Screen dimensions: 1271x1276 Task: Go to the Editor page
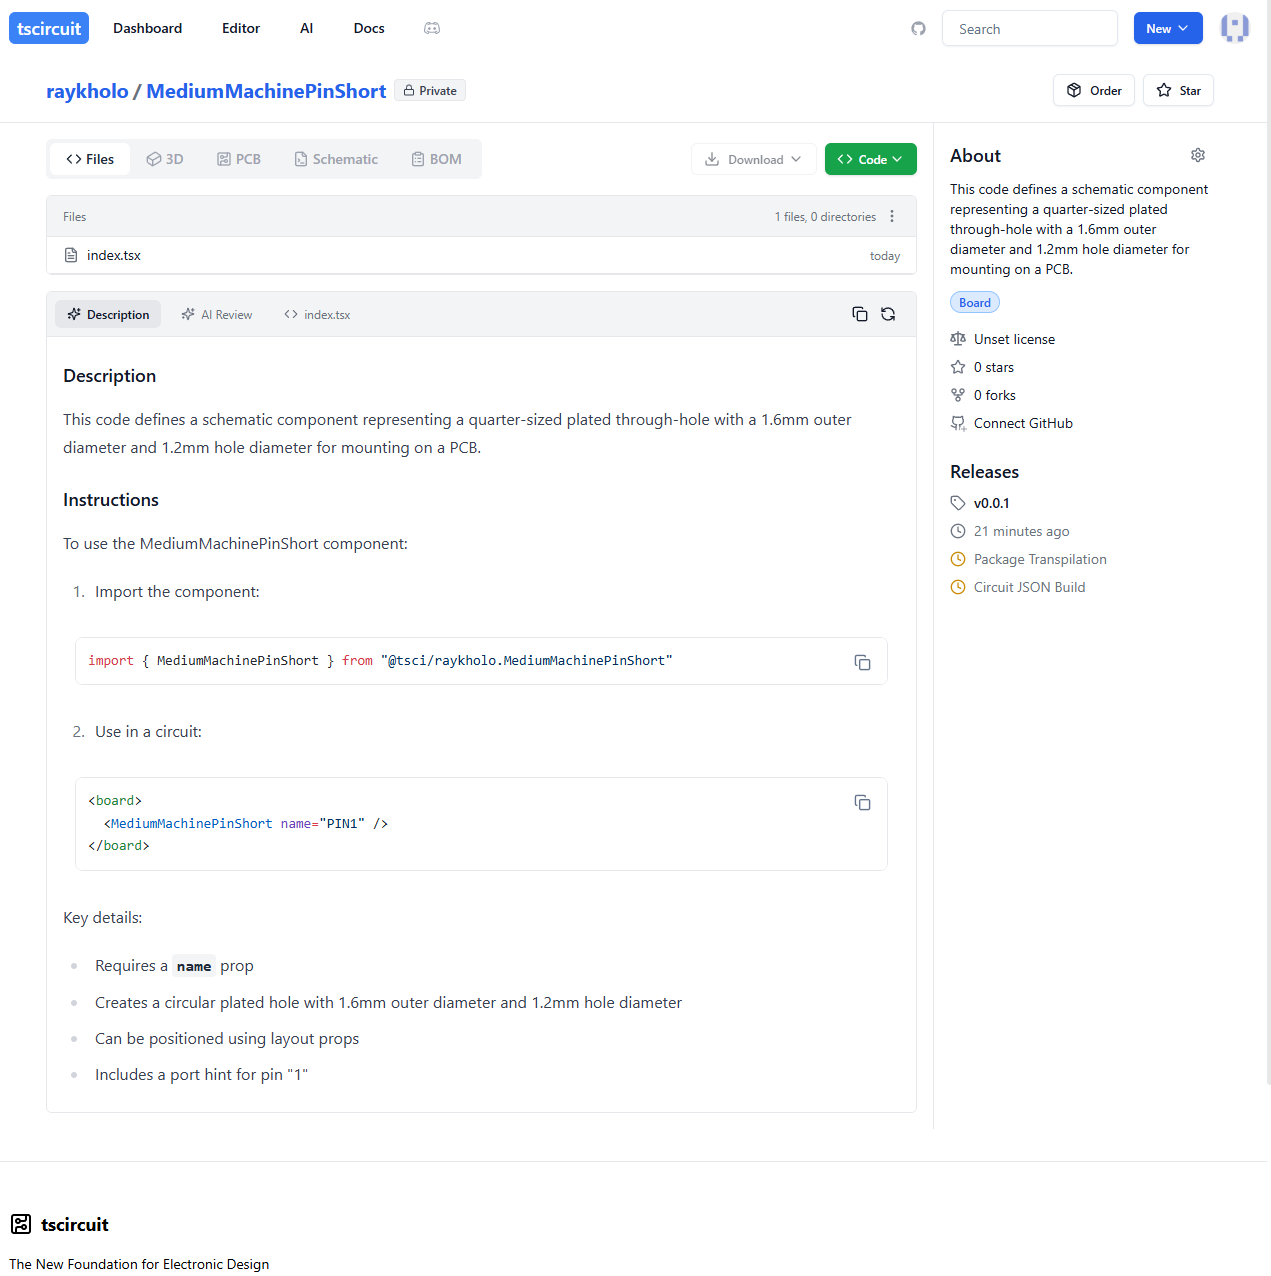[241, 28]
